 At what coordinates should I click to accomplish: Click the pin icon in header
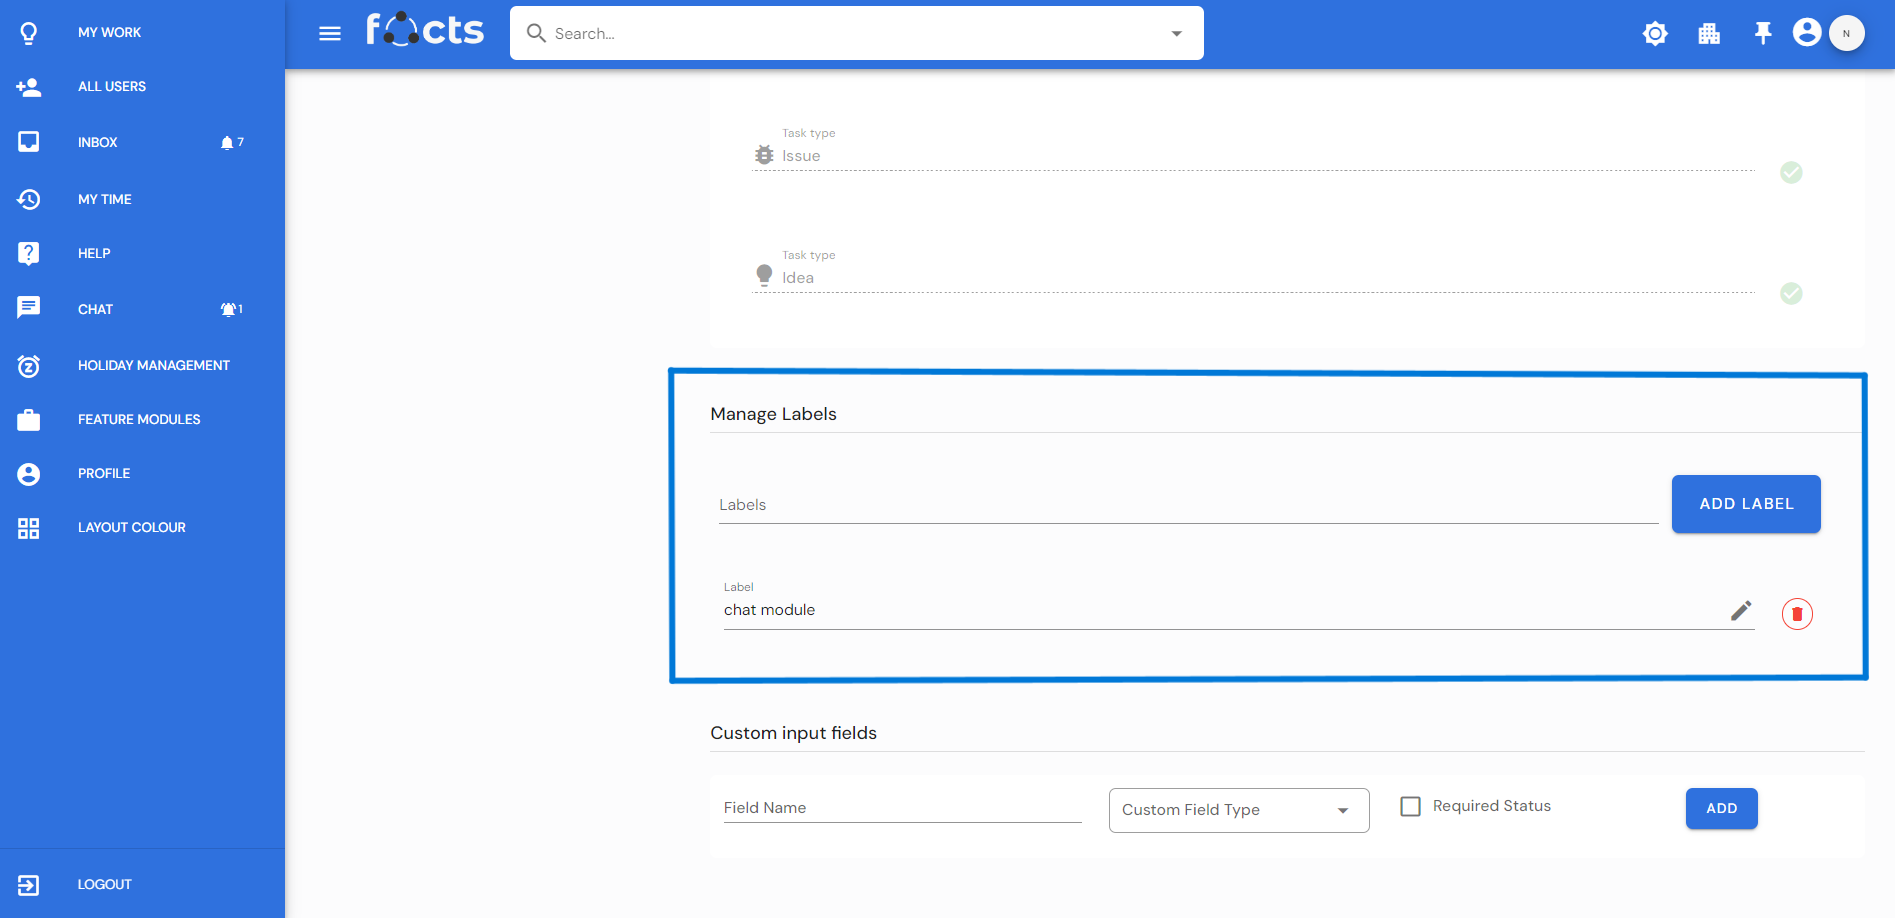(x=1763, y=34)
